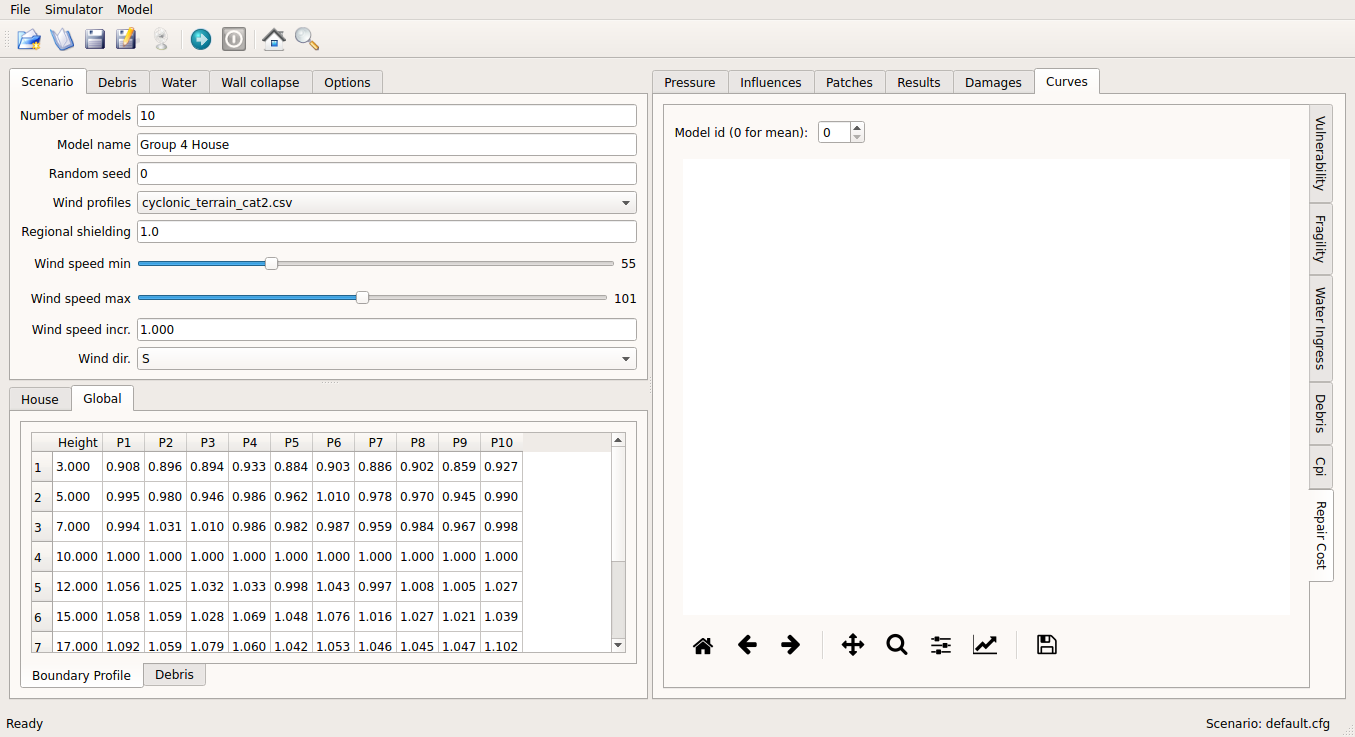Run the simulation with blue arrow icon
The width and height of the screenshot is (1355, 737).
point(201,39)
